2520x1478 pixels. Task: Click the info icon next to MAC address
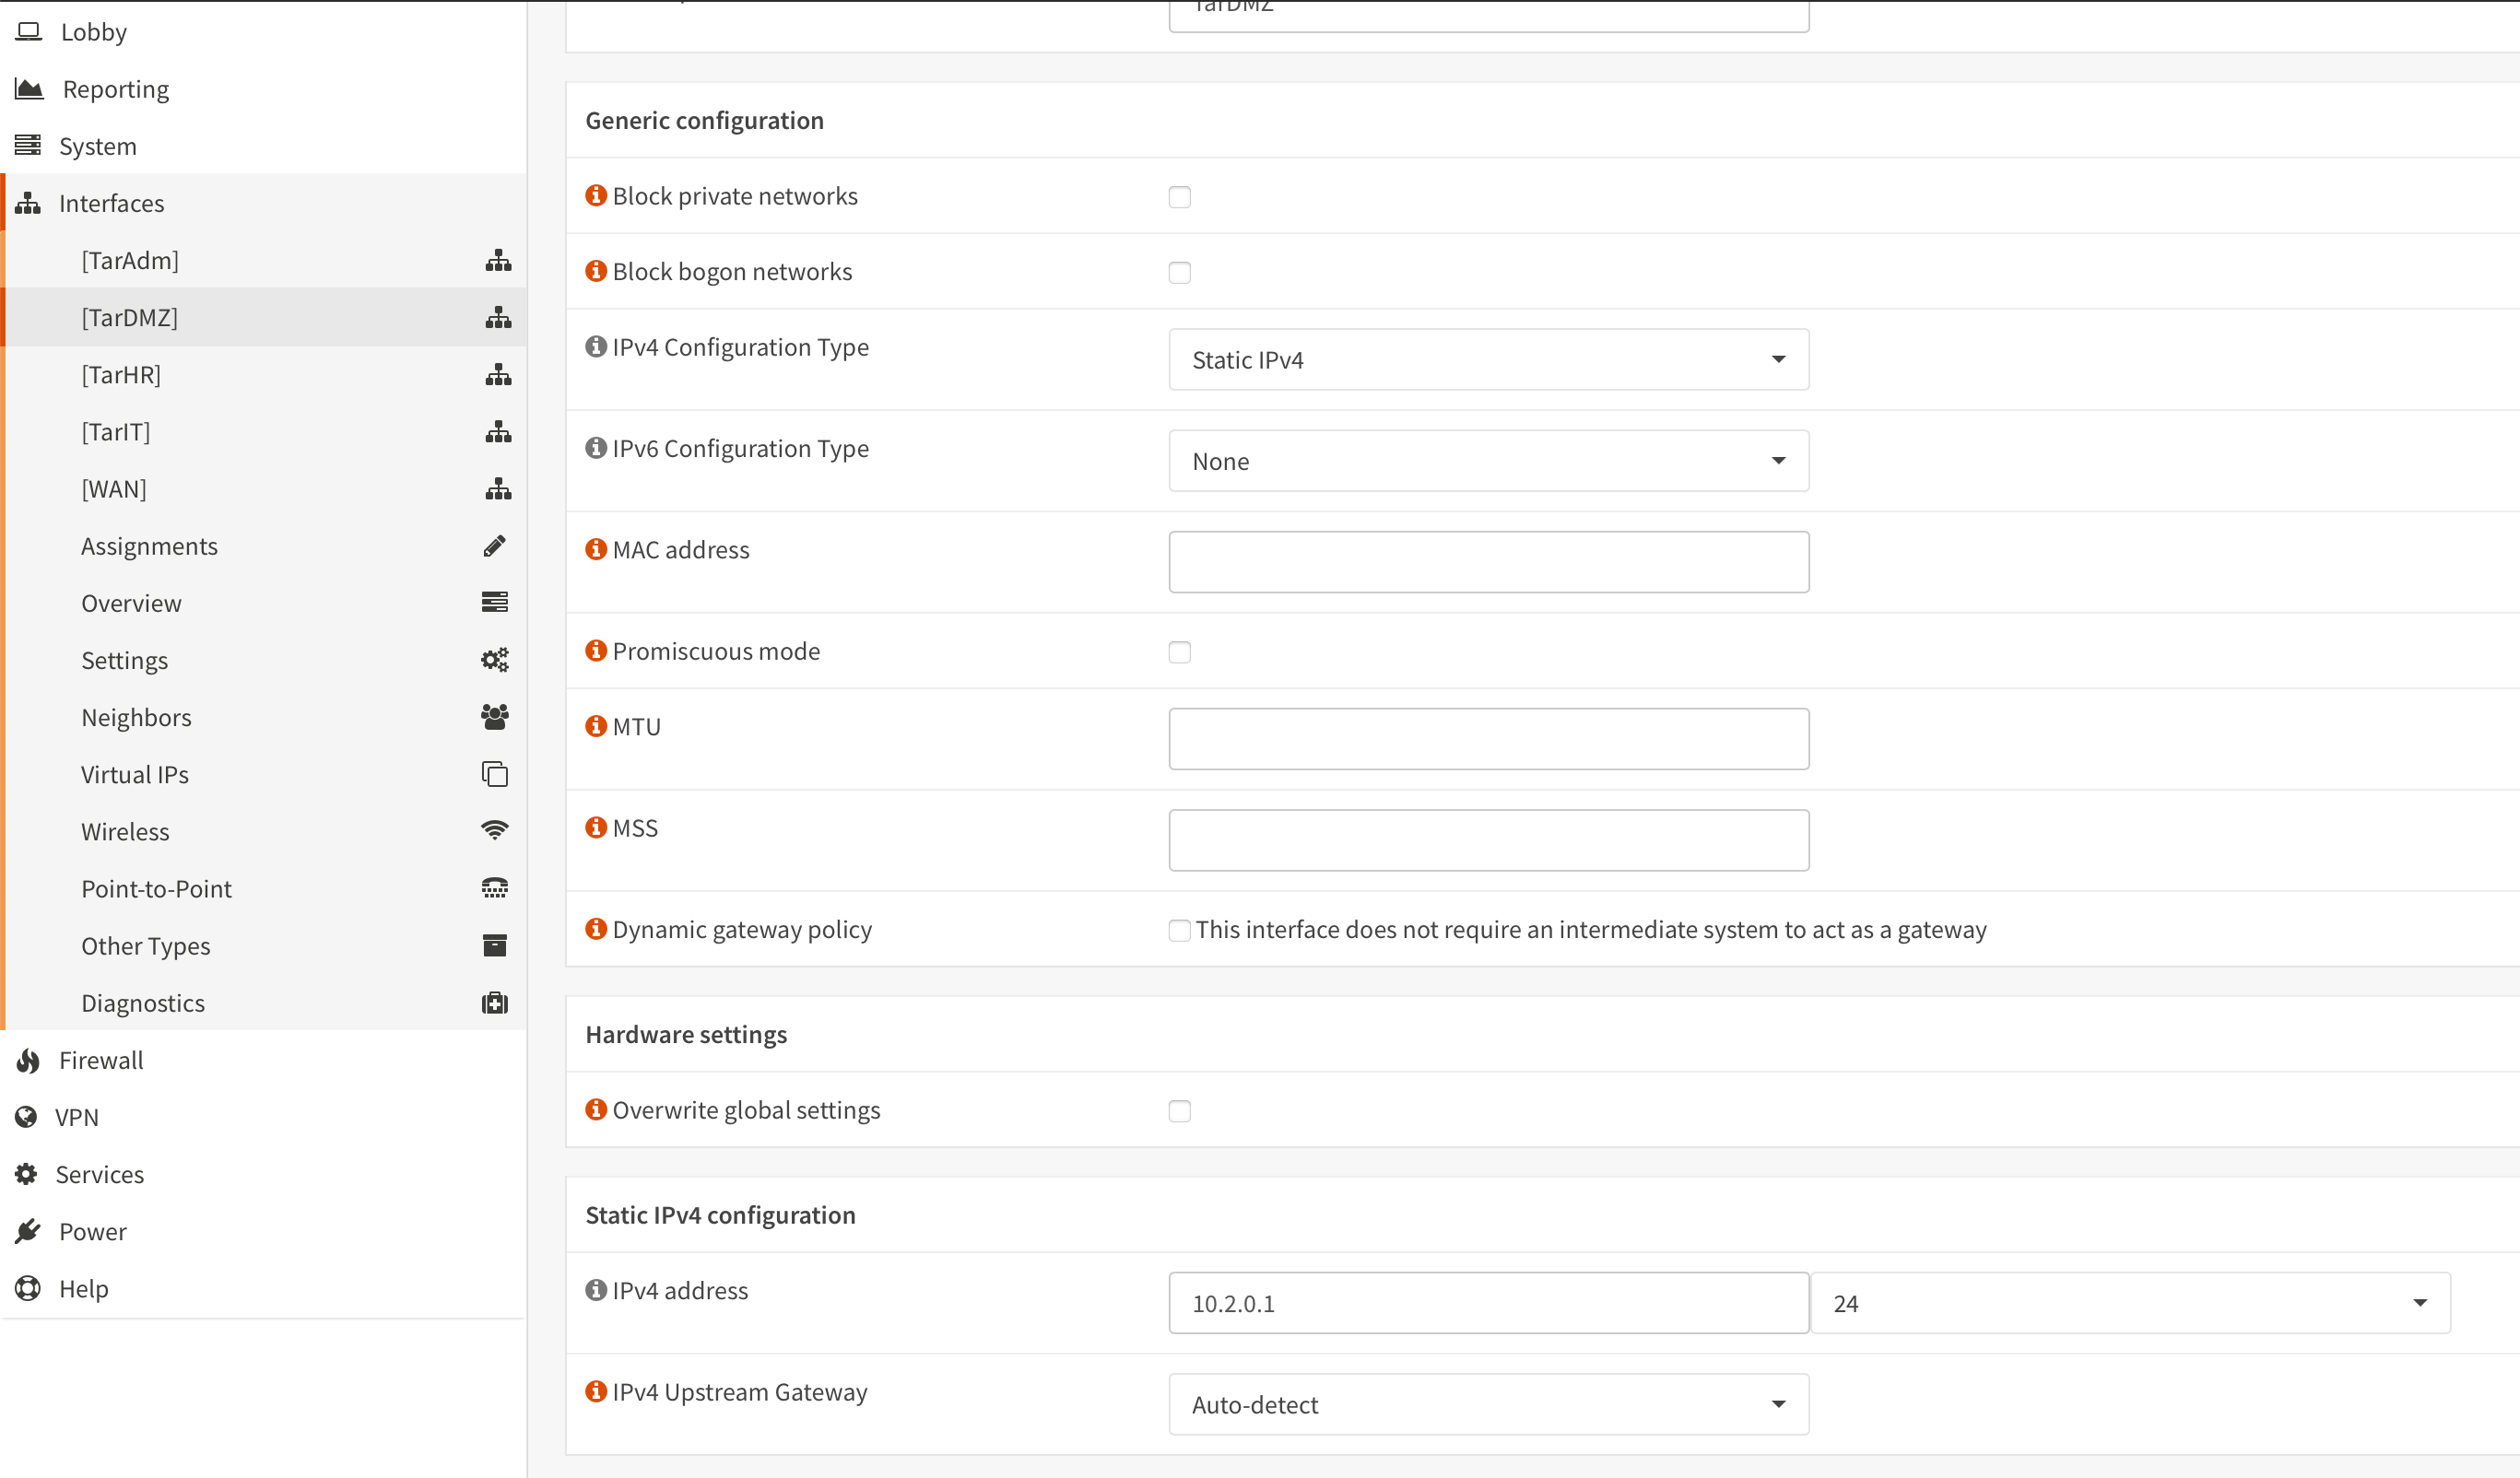(x=596, y=549)
